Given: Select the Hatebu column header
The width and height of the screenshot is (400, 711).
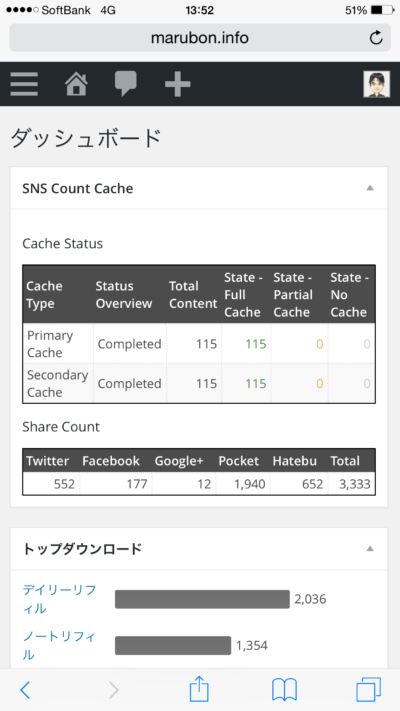Looking at the screenshot, I should [x=295, y=461].
